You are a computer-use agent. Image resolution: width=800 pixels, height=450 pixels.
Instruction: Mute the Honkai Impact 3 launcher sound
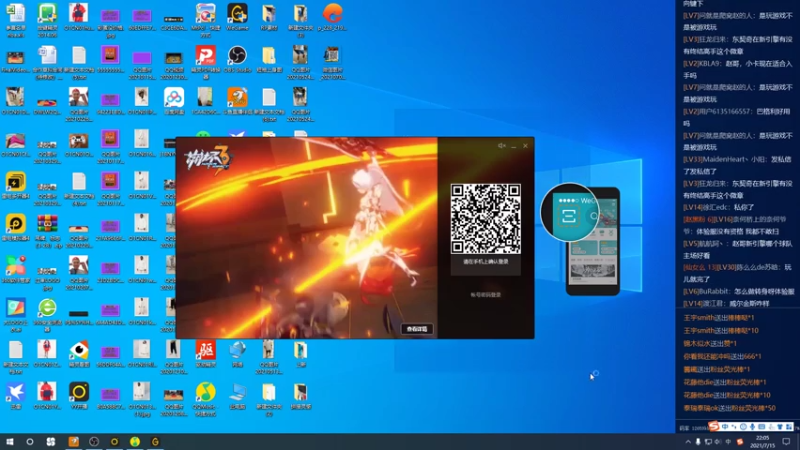[502, 146]
